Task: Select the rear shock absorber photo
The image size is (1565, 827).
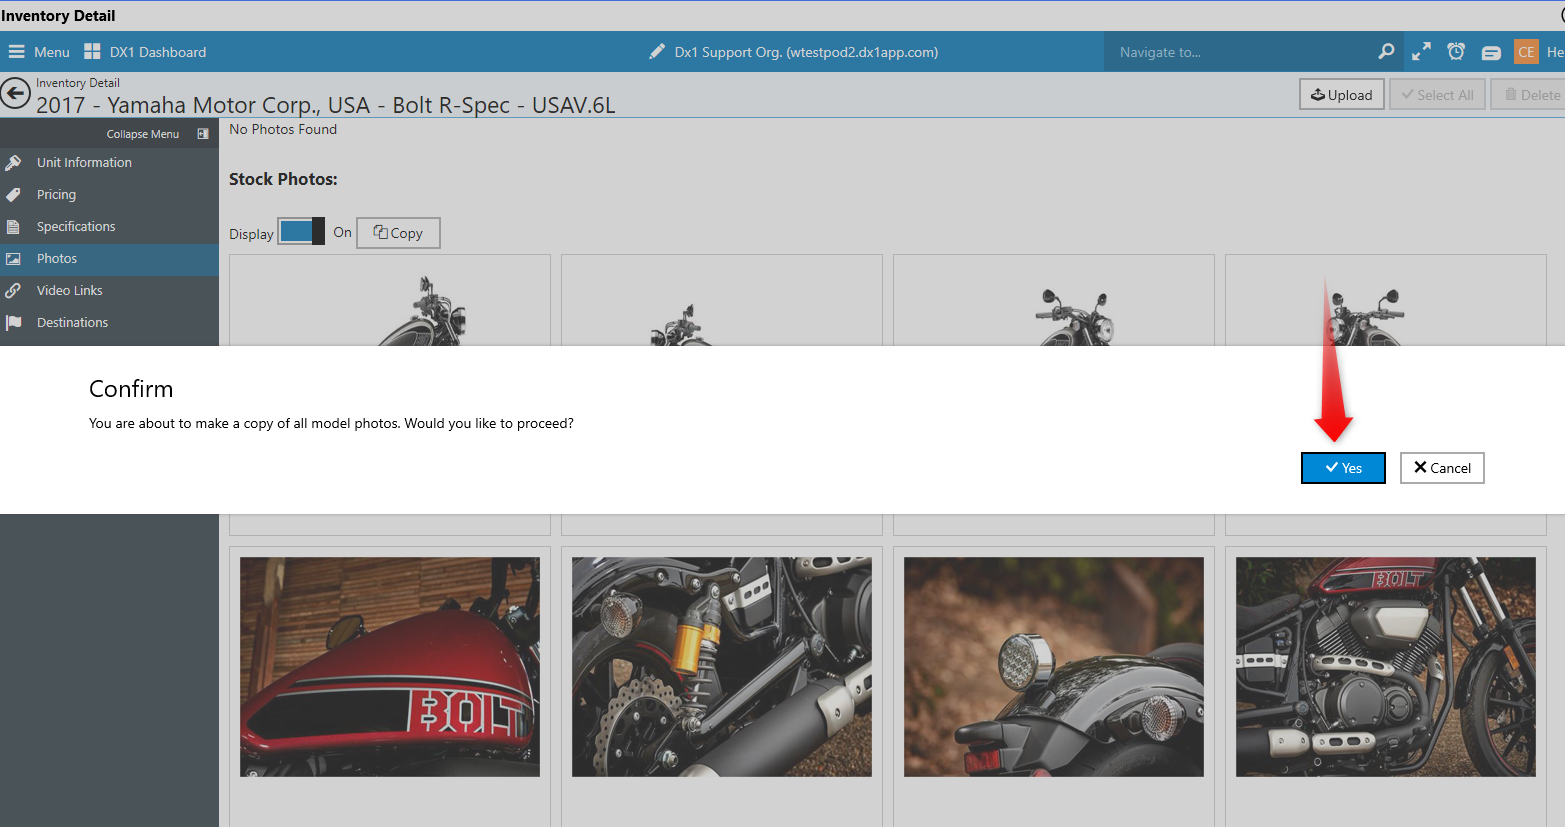Action: pyautogui.click(x=722, y=667)
